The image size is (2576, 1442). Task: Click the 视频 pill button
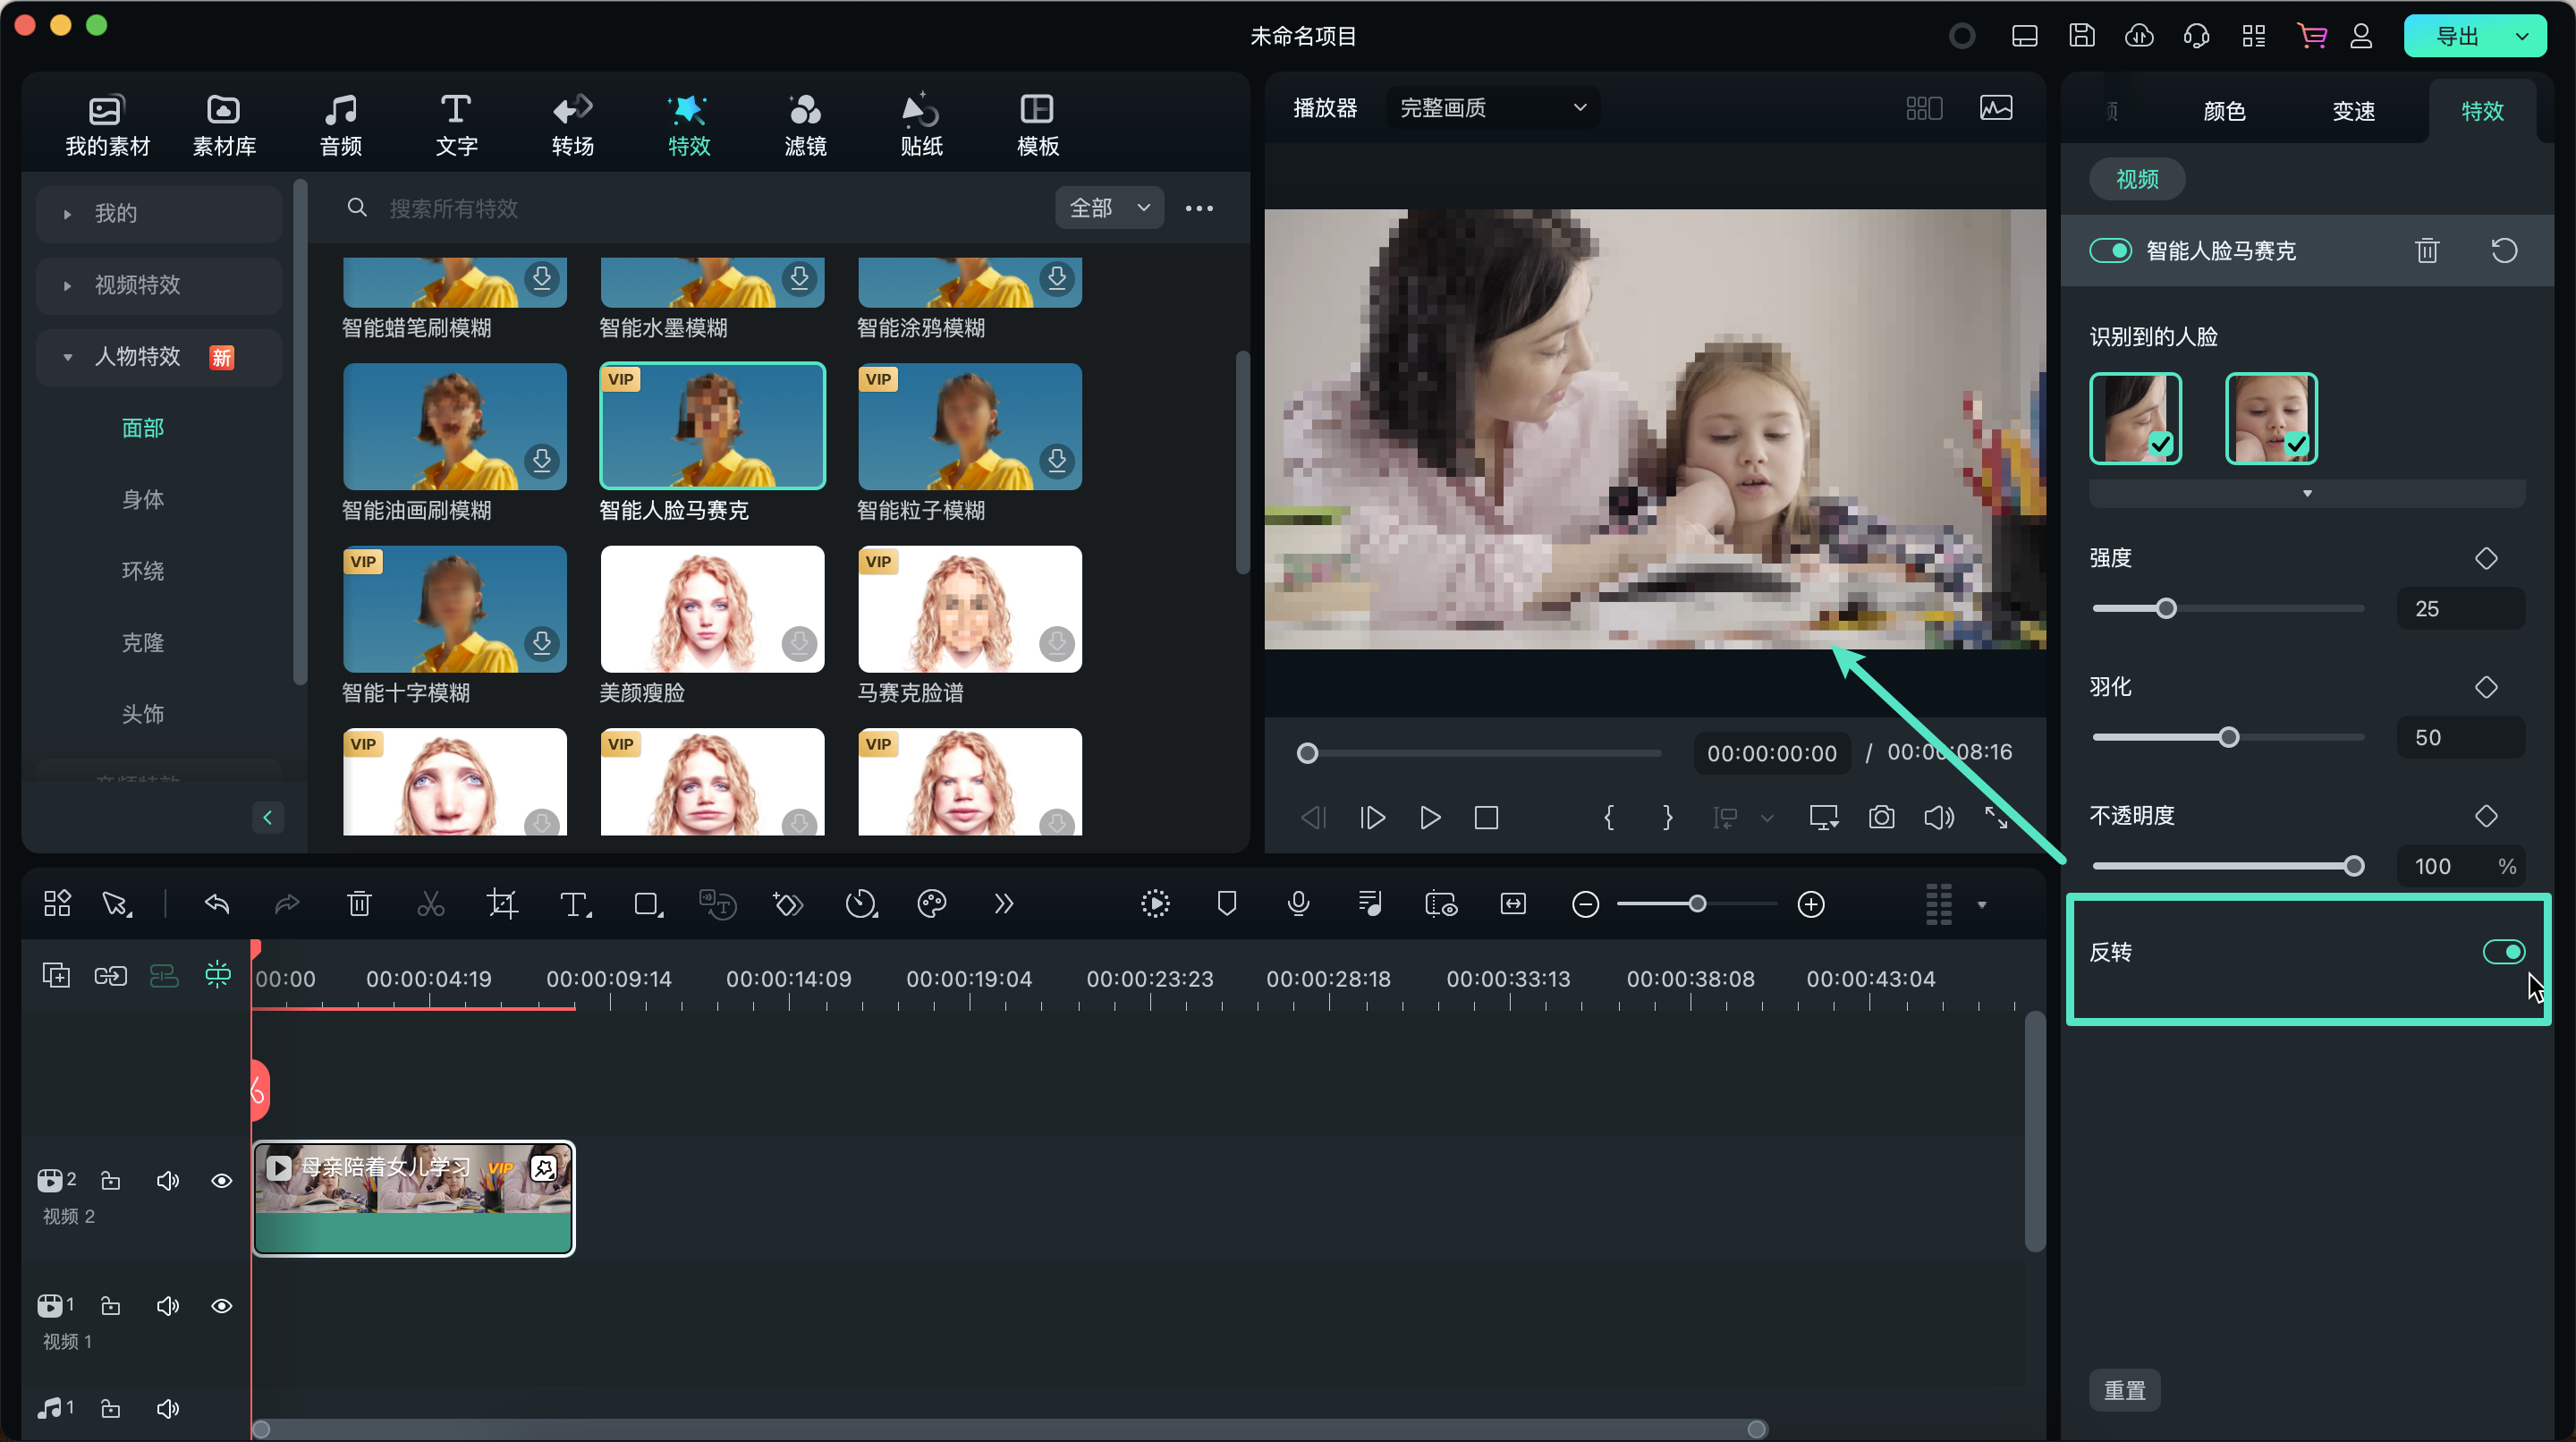tap(2137, 179)
